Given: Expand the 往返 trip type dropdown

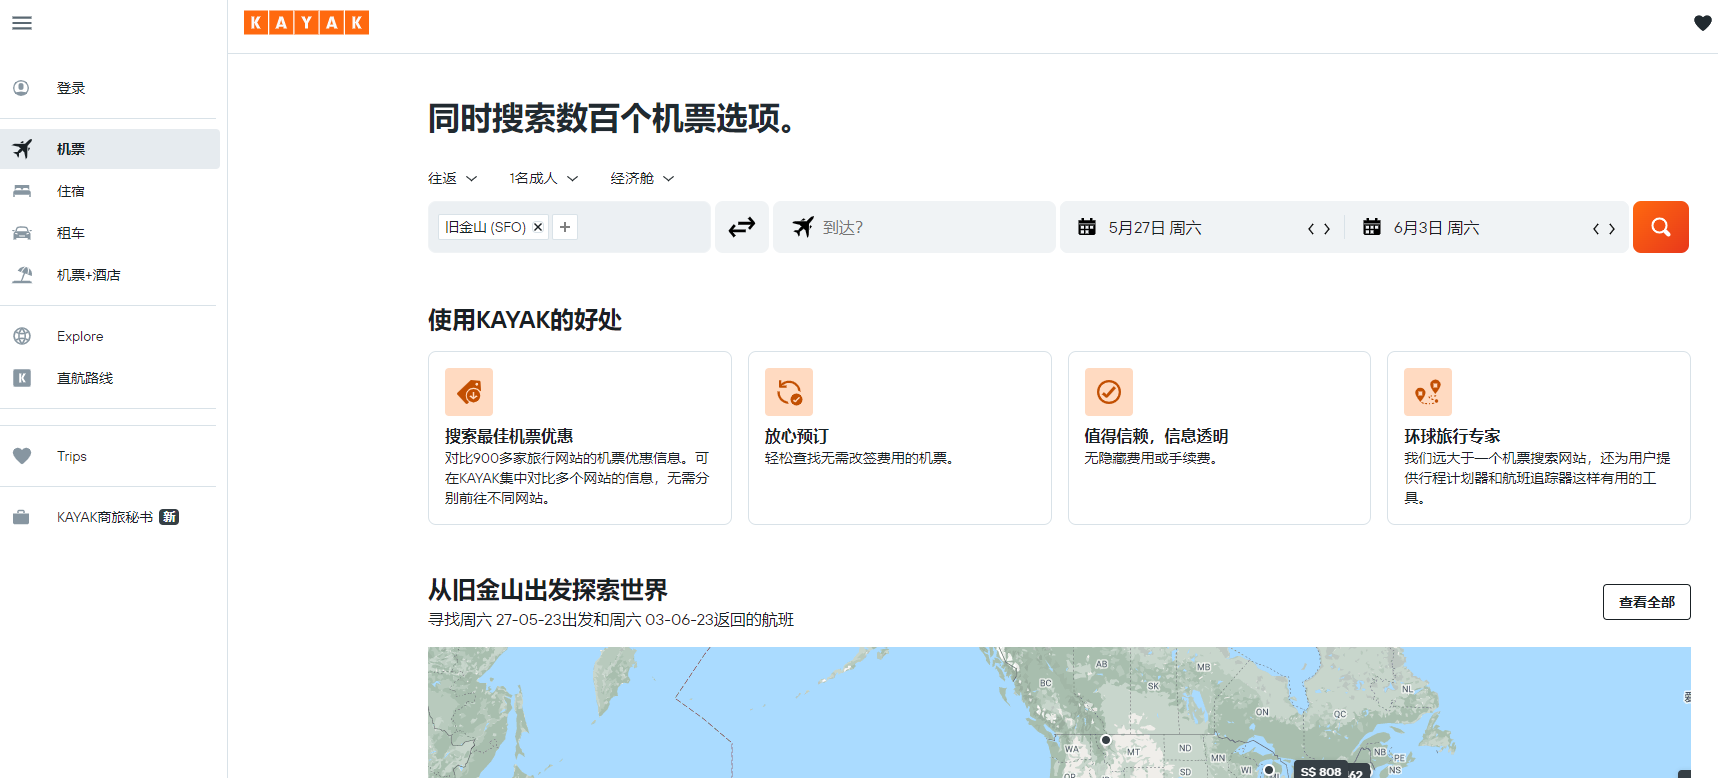Looking at the screenshot, I should point(452,178).
